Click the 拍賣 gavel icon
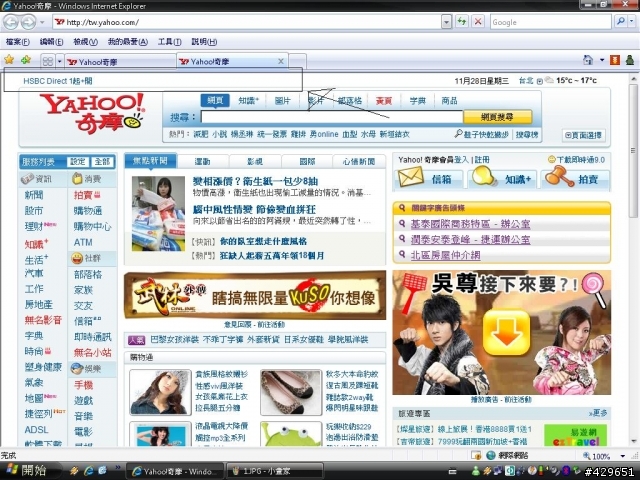 click(x=559, y=177)
